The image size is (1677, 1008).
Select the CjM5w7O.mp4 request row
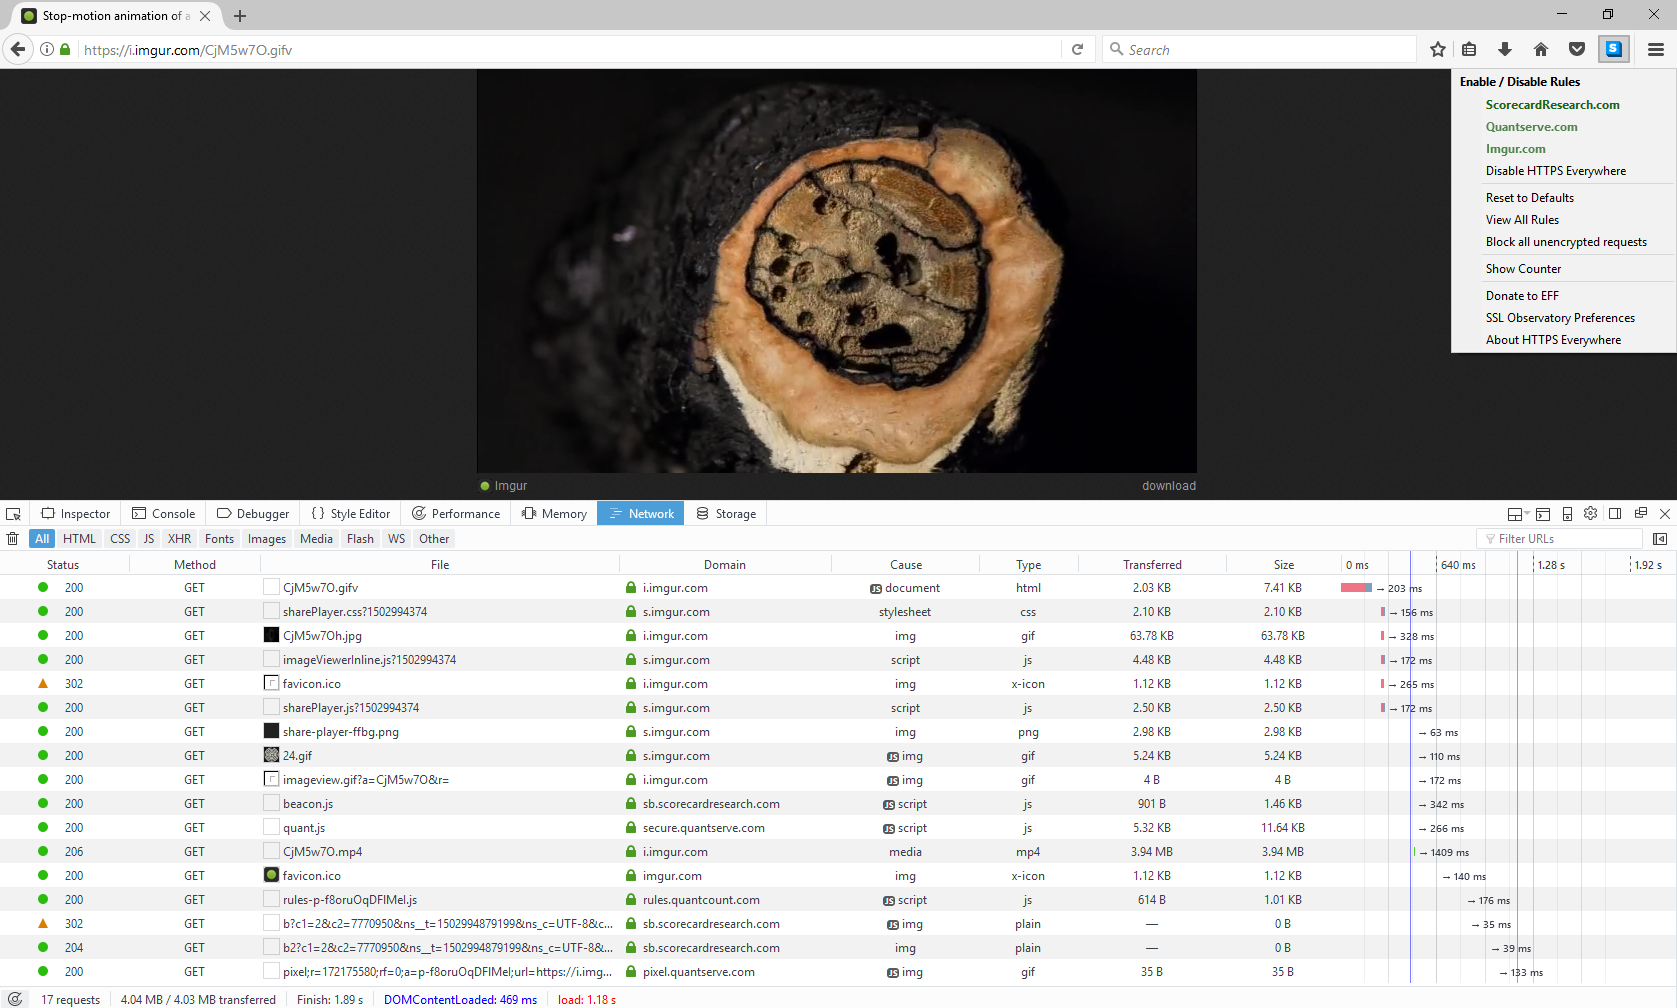click(838, 852)
